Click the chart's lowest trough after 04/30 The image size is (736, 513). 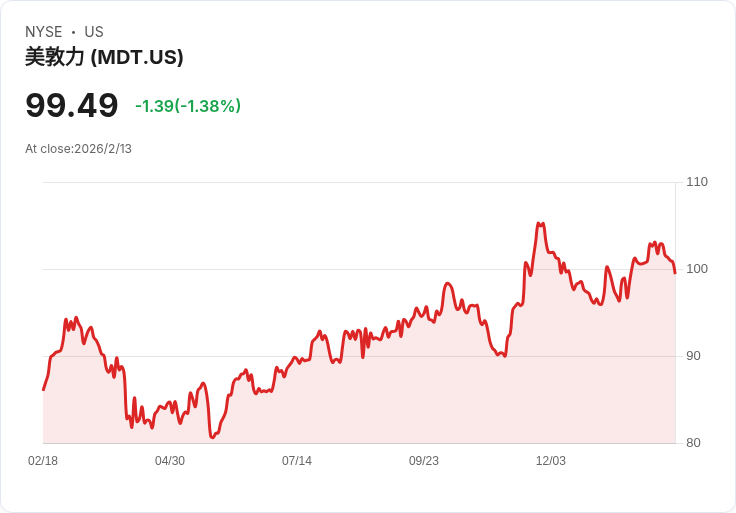click(213, 437)
